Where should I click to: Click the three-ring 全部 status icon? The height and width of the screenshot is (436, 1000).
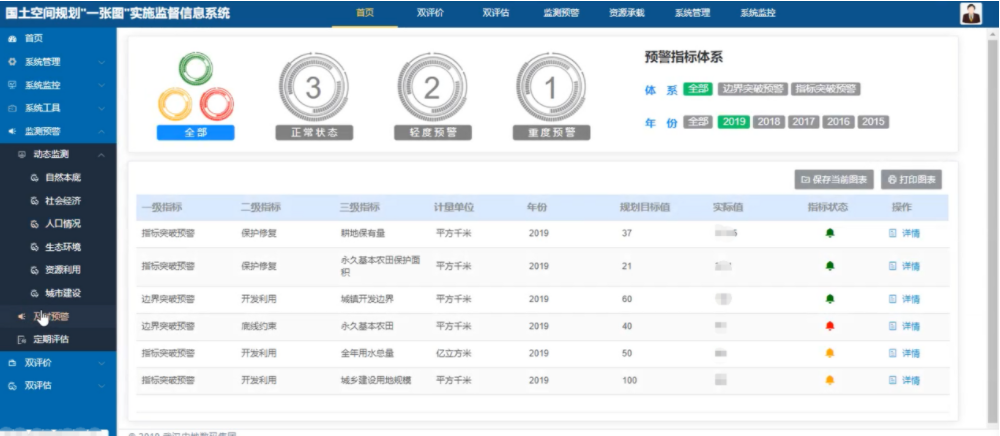click(195, 87)
